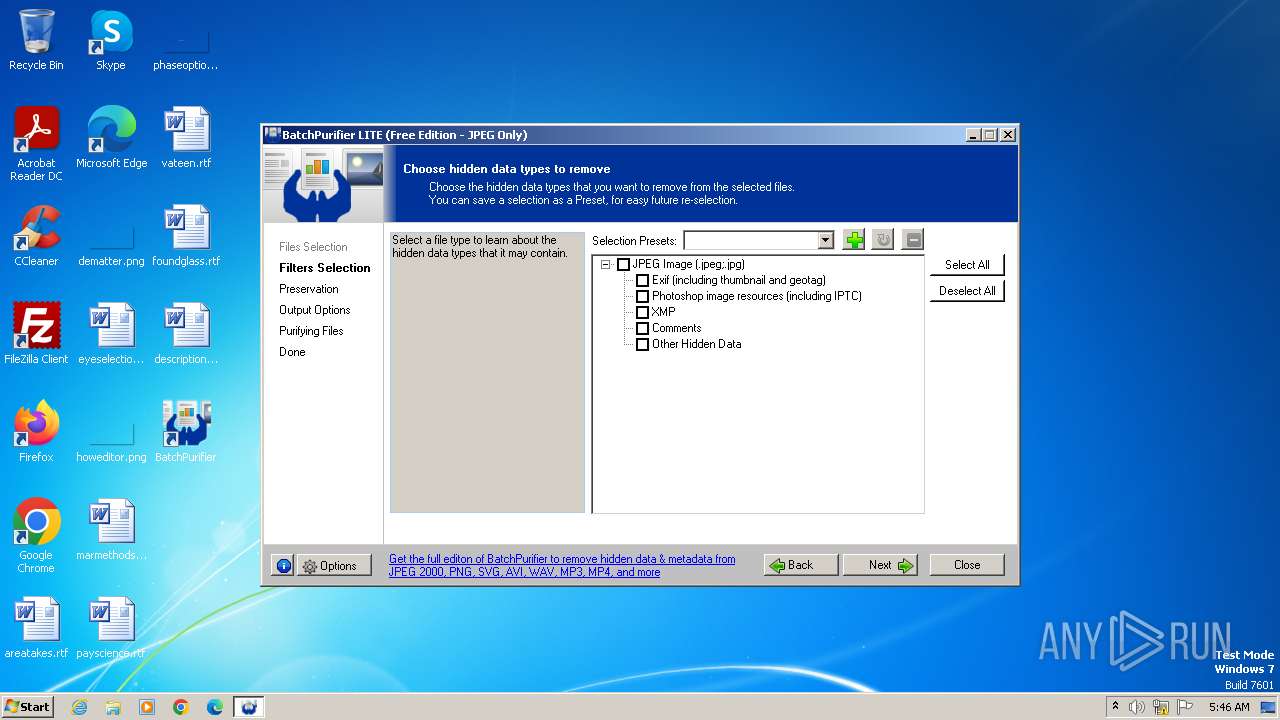Open the blue info about button
The height and width of the screenshot is (720, 1280).
(x=283, y=566)
